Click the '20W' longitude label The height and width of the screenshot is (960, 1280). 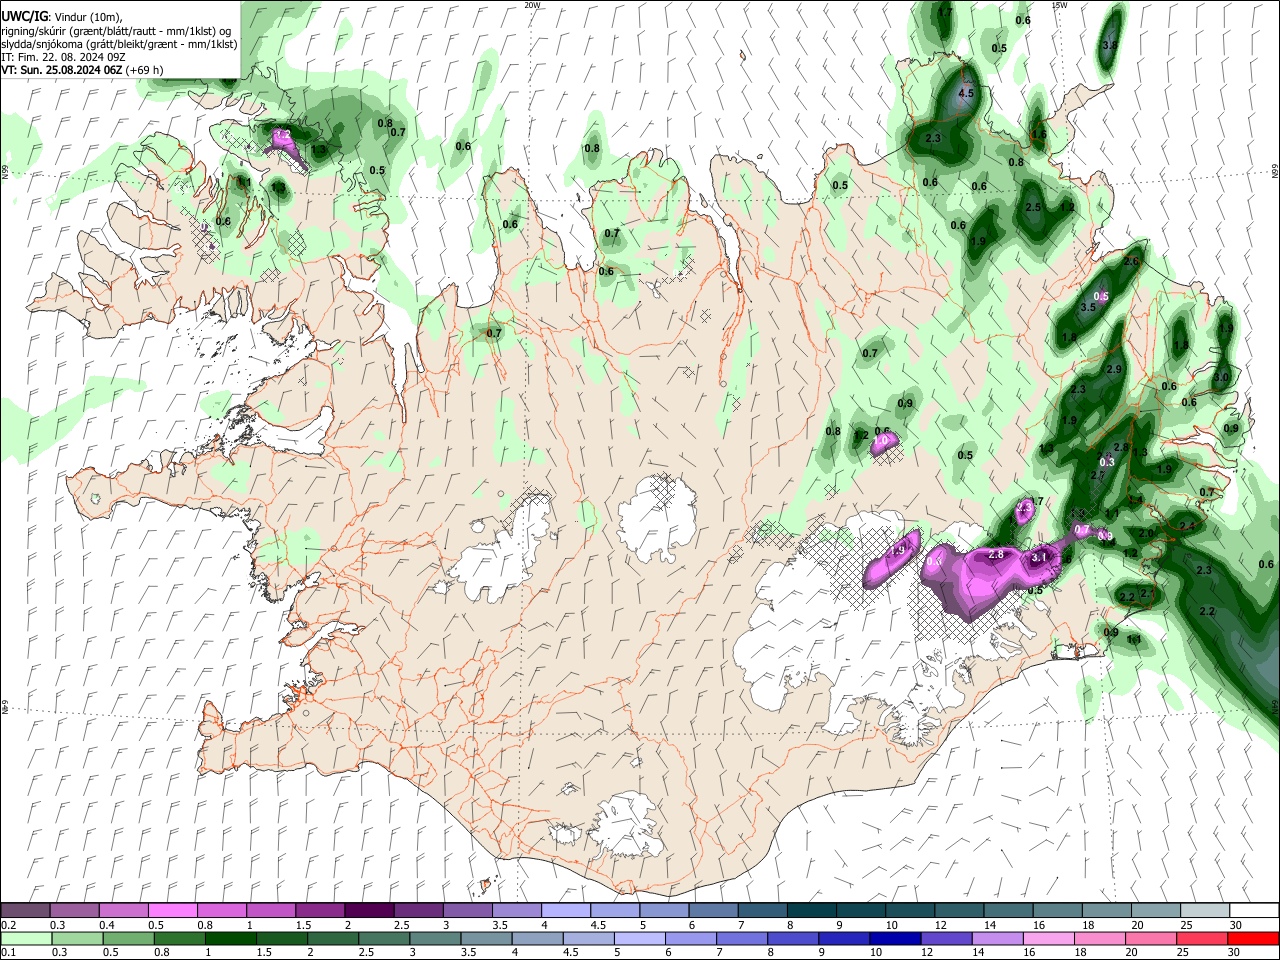click(x=532, y=5)
